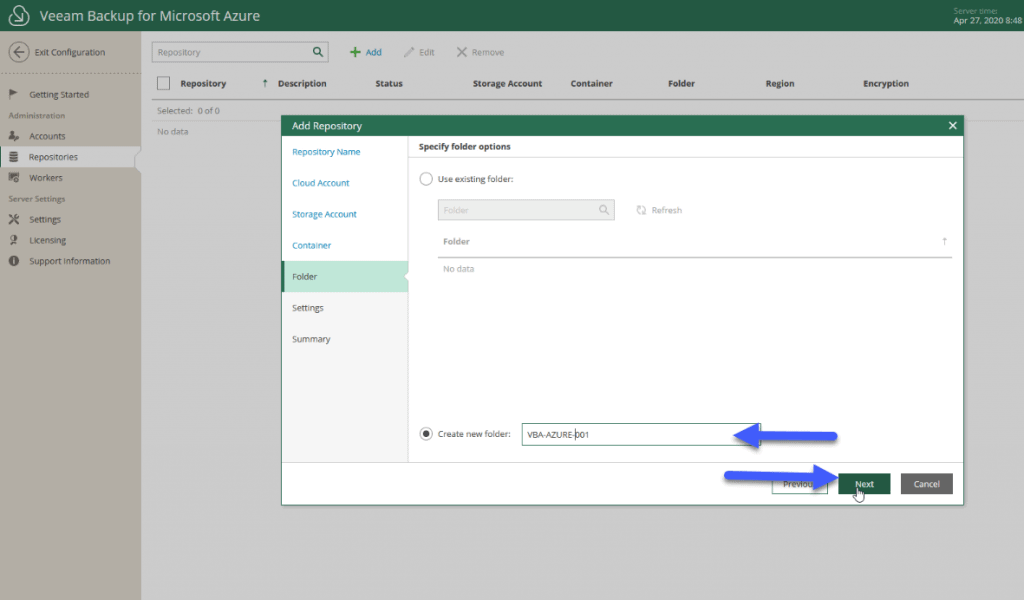Click the Add repository button label
Image resolution: width=1024 pixels, height=600 pixels.
point(374,52)
